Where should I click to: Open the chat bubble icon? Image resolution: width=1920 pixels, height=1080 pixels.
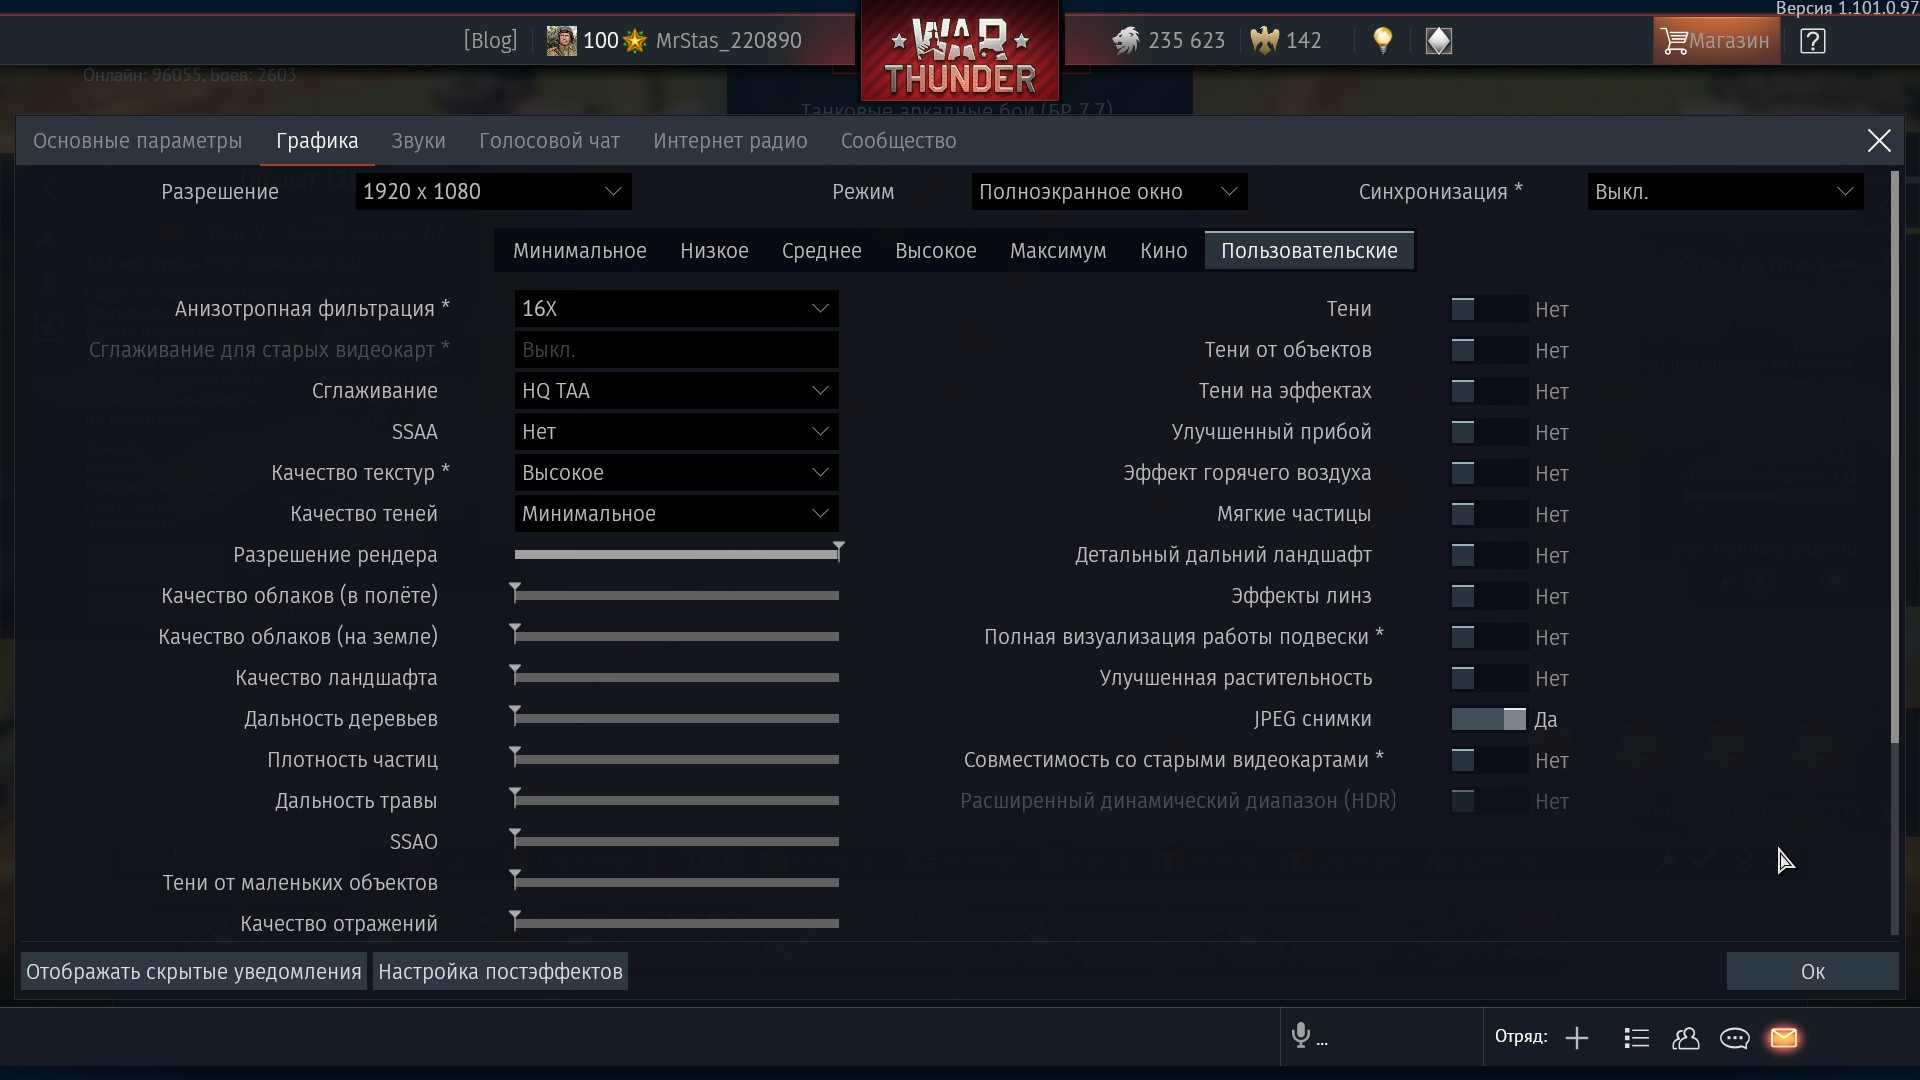pyautogui.click(x=1734, y=1038)
